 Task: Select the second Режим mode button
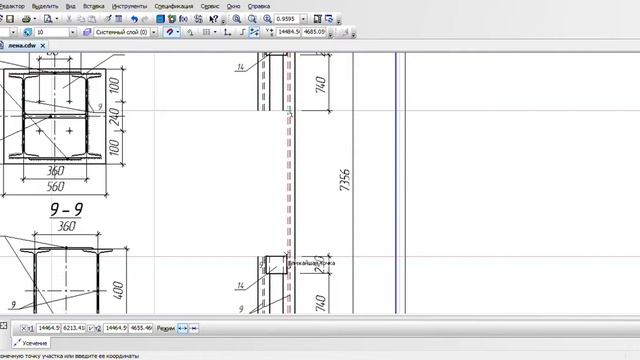[x=194, y=328]
